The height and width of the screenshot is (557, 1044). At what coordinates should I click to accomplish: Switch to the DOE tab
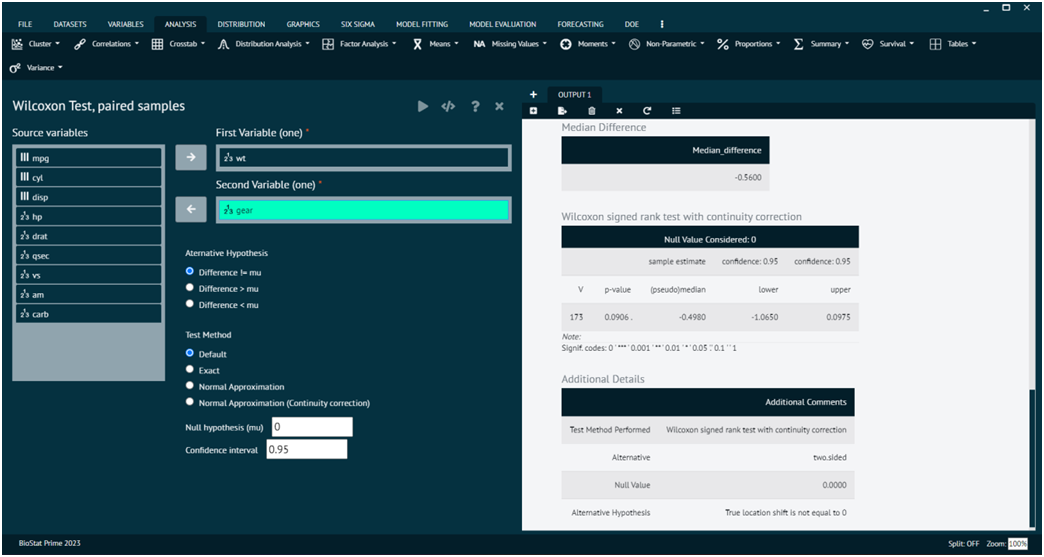(632, 25)
